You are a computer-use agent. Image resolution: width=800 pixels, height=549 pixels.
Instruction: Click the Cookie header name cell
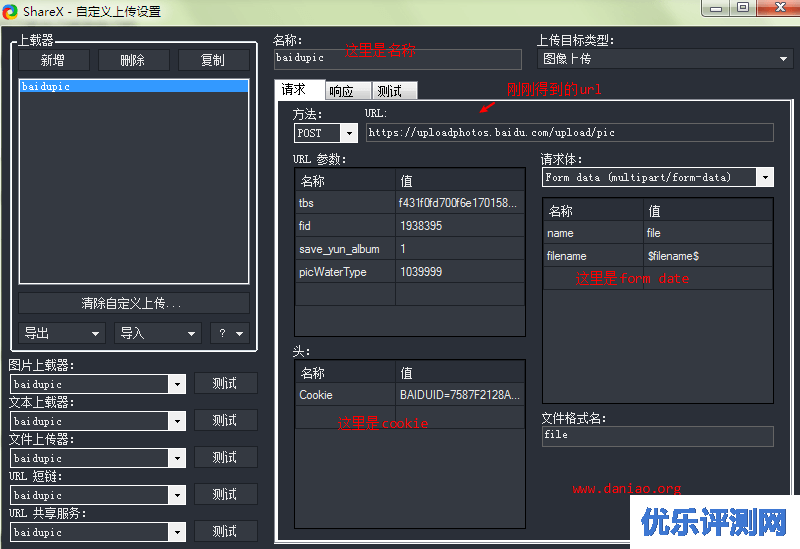point(345,395)
